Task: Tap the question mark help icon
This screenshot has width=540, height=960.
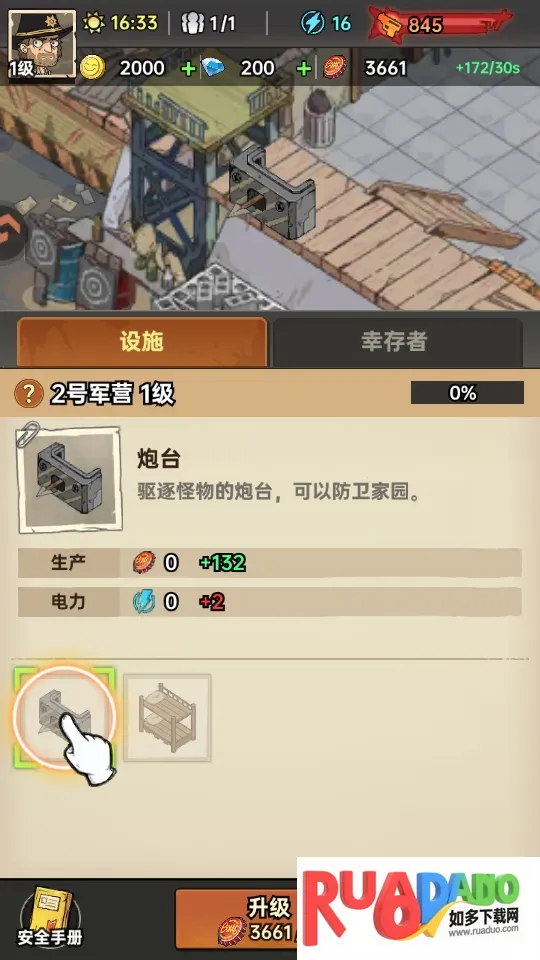Action: [x=28, y=393]
